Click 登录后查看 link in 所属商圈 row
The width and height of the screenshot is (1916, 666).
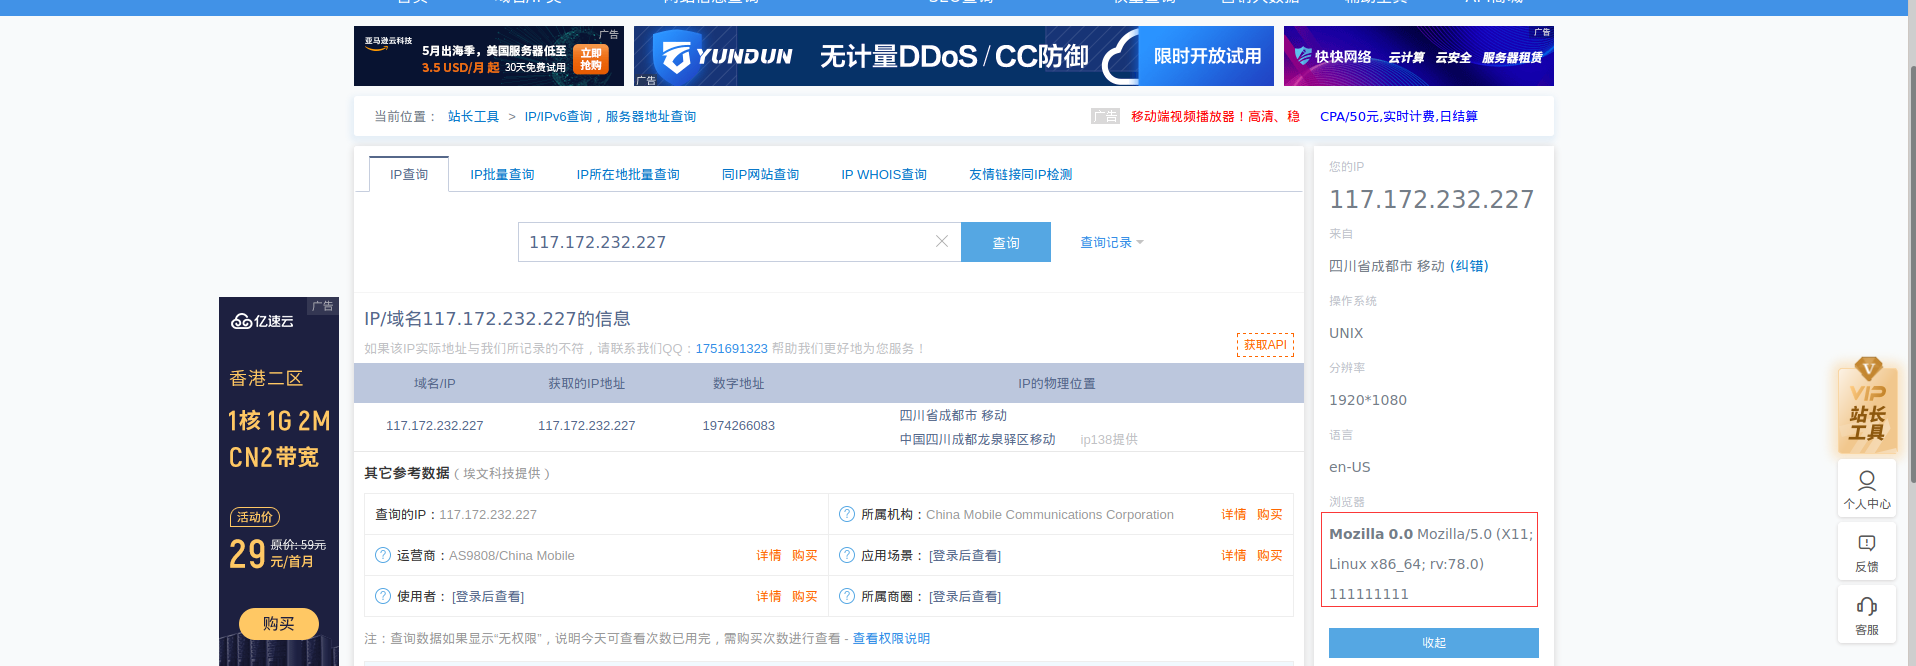[x=965, y=597]
